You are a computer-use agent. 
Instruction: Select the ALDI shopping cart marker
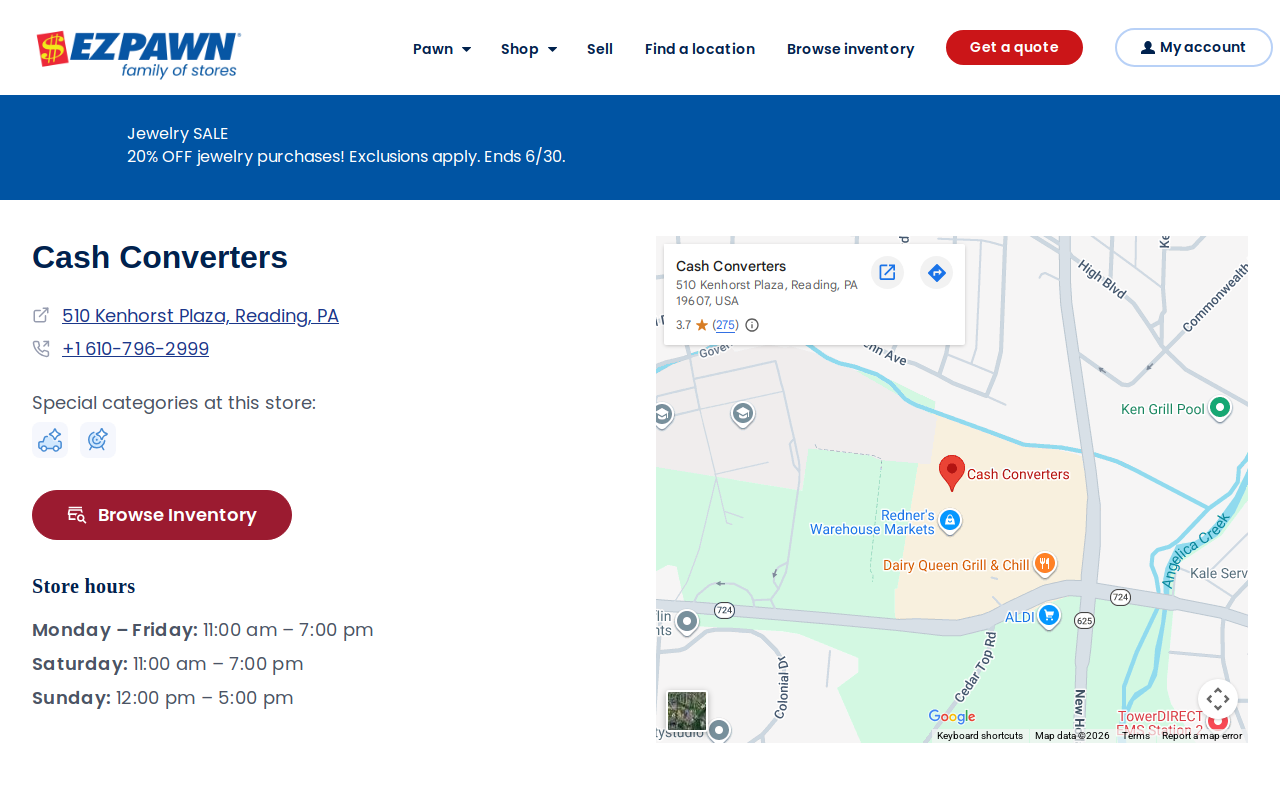(1049, 616)
